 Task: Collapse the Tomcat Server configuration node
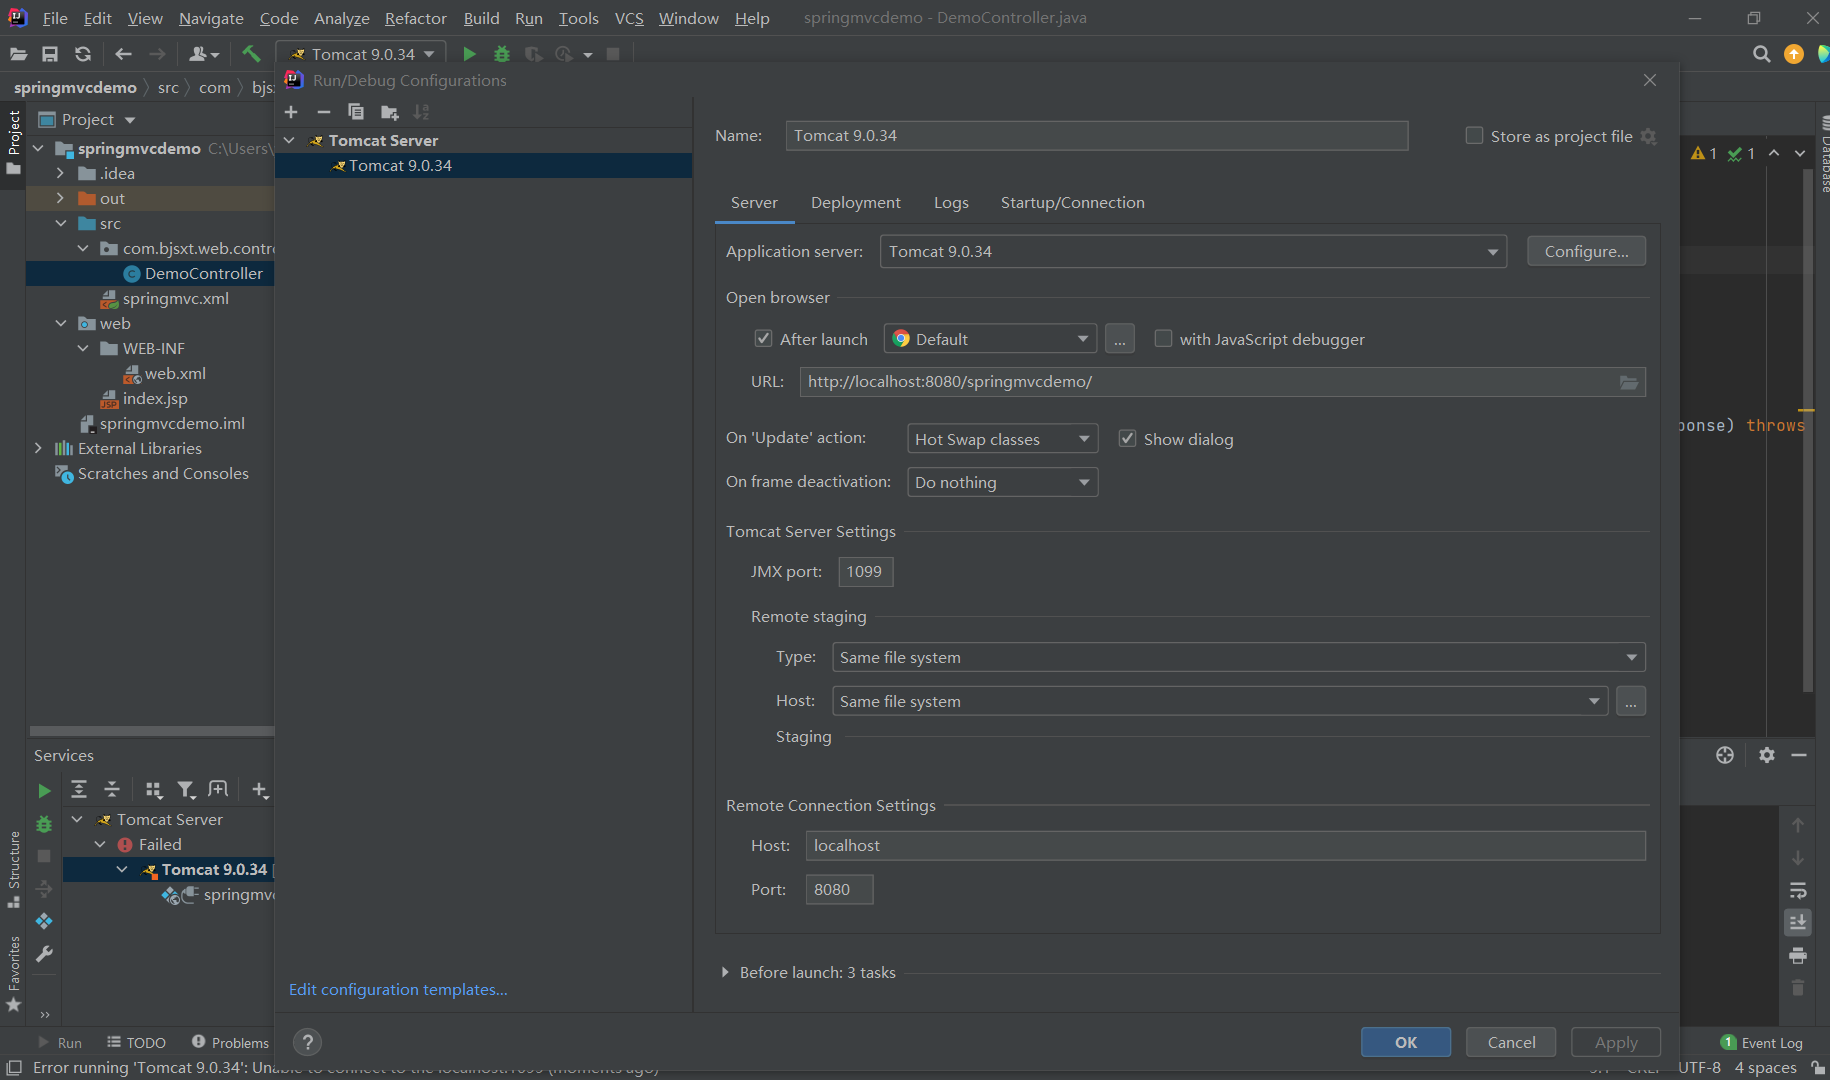[289, 140]
